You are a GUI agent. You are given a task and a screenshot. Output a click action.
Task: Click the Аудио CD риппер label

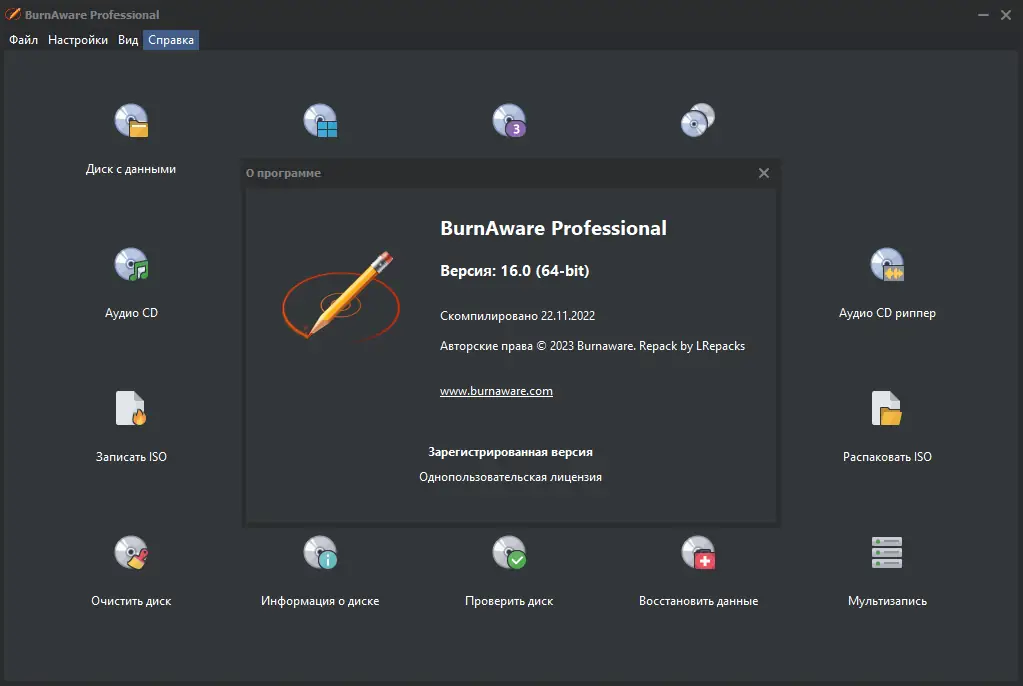pos(887,313)
